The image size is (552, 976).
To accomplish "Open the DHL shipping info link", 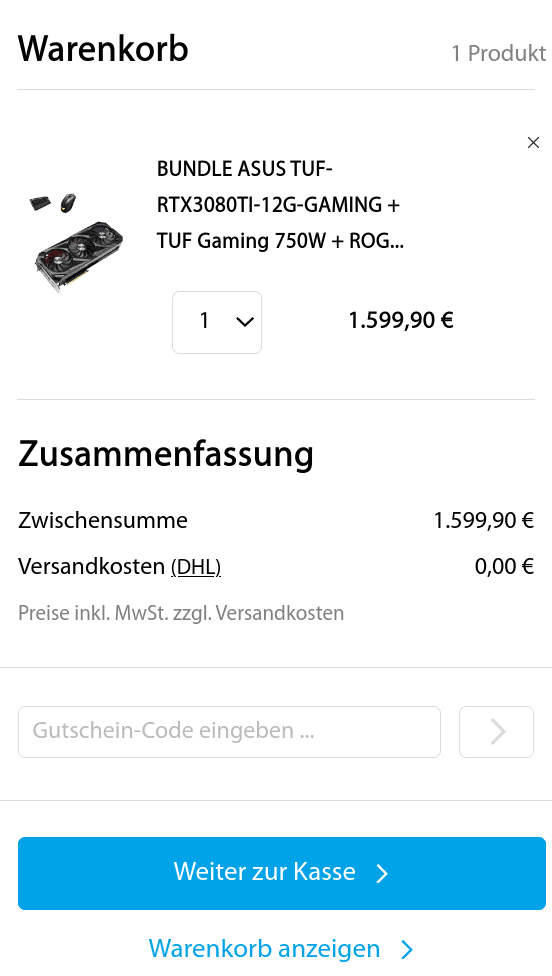I will pyautogui.click(x=196, y=567).
